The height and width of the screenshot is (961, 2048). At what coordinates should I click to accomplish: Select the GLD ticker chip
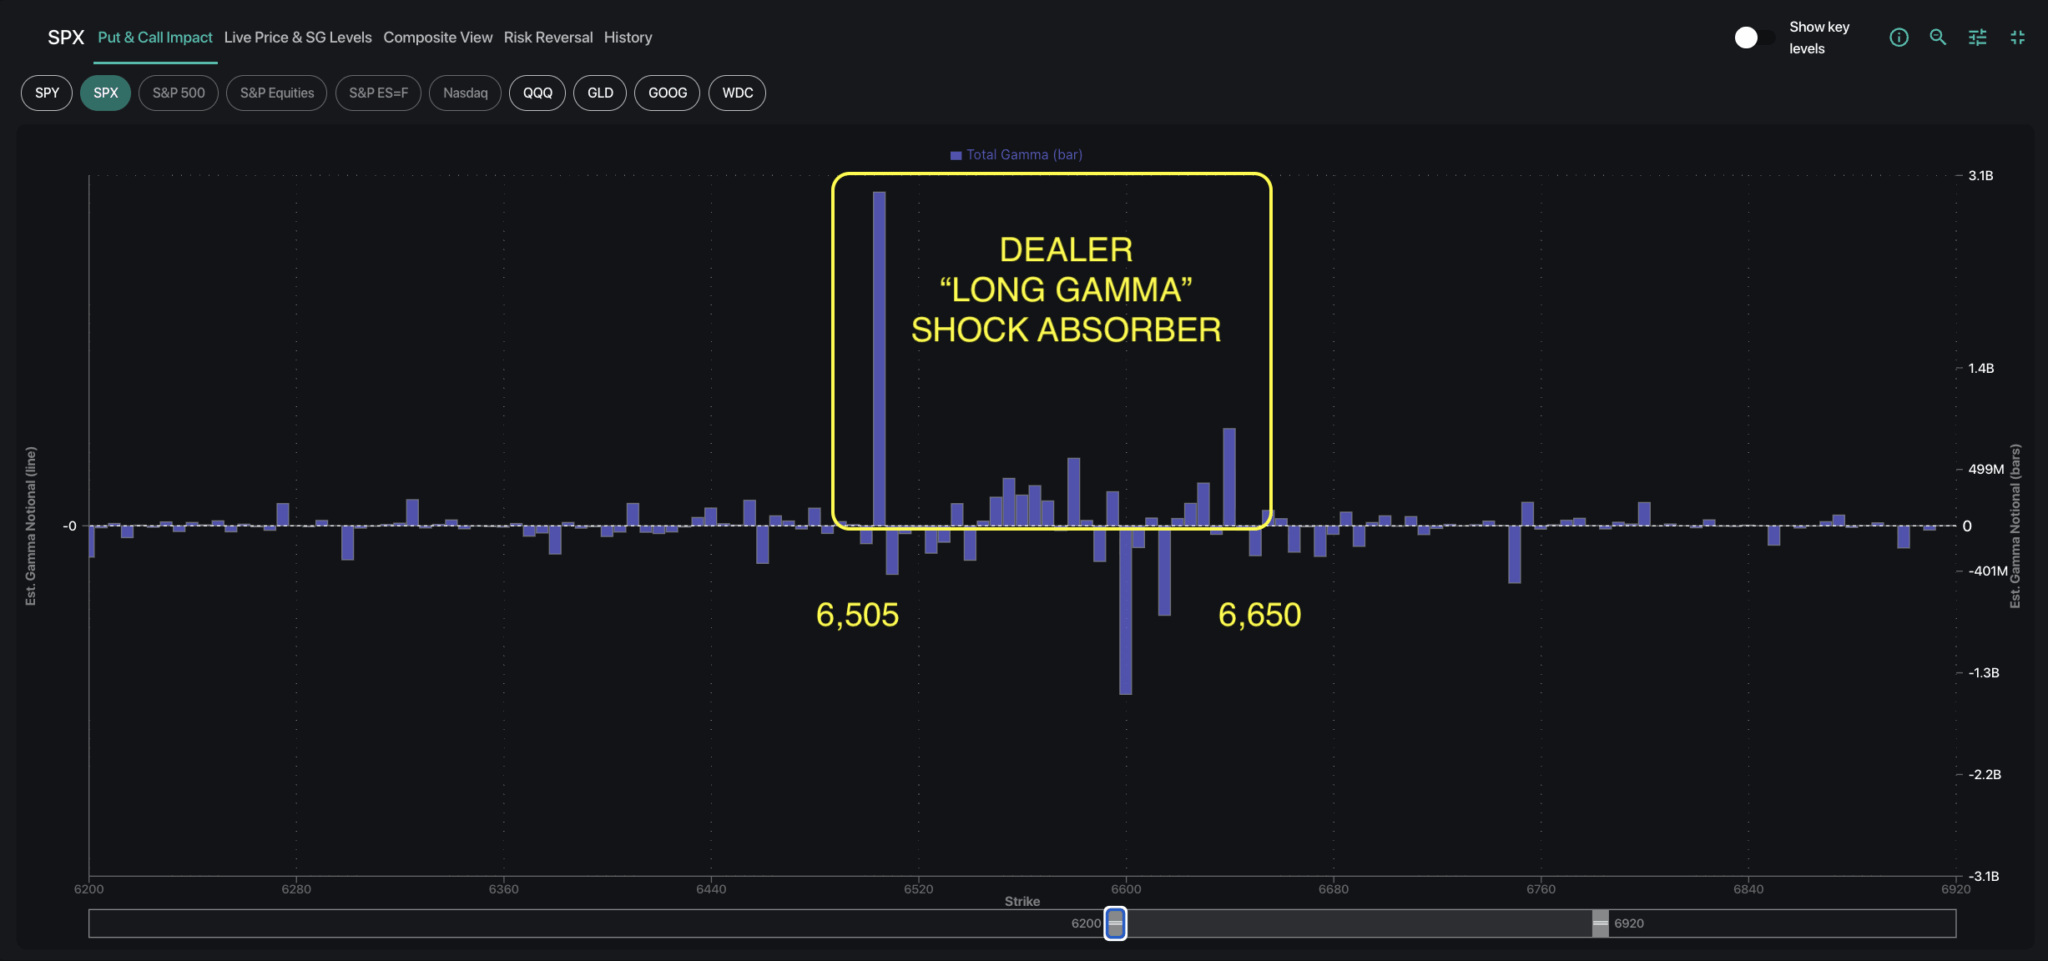(x=600, y=92)
